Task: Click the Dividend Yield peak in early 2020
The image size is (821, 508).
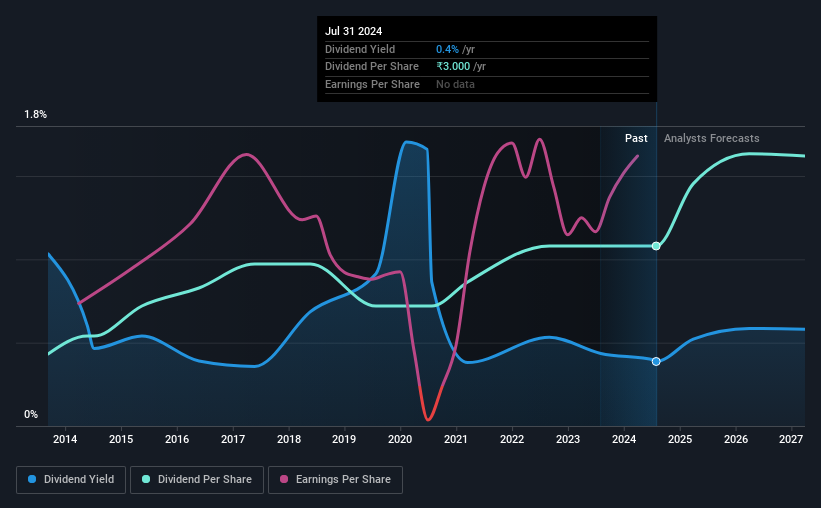Action: (407, 142)
